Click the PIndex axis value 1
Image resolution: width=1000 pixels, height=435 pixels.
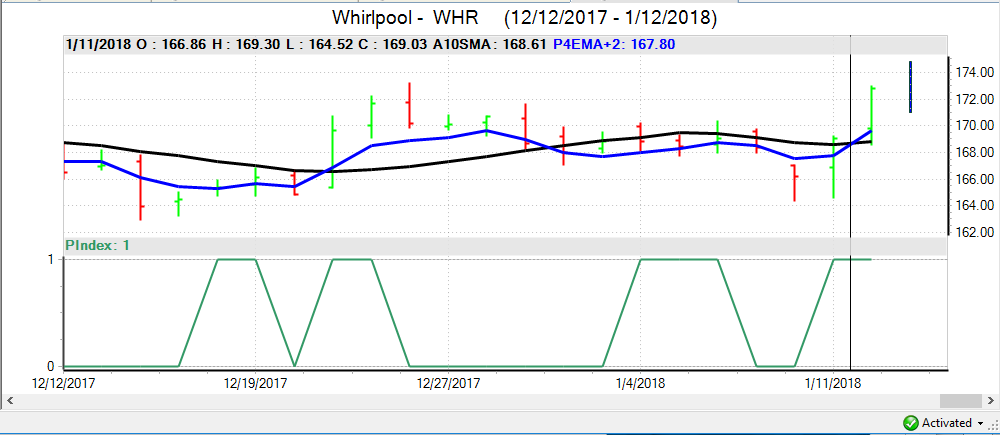tap(50, 260)
